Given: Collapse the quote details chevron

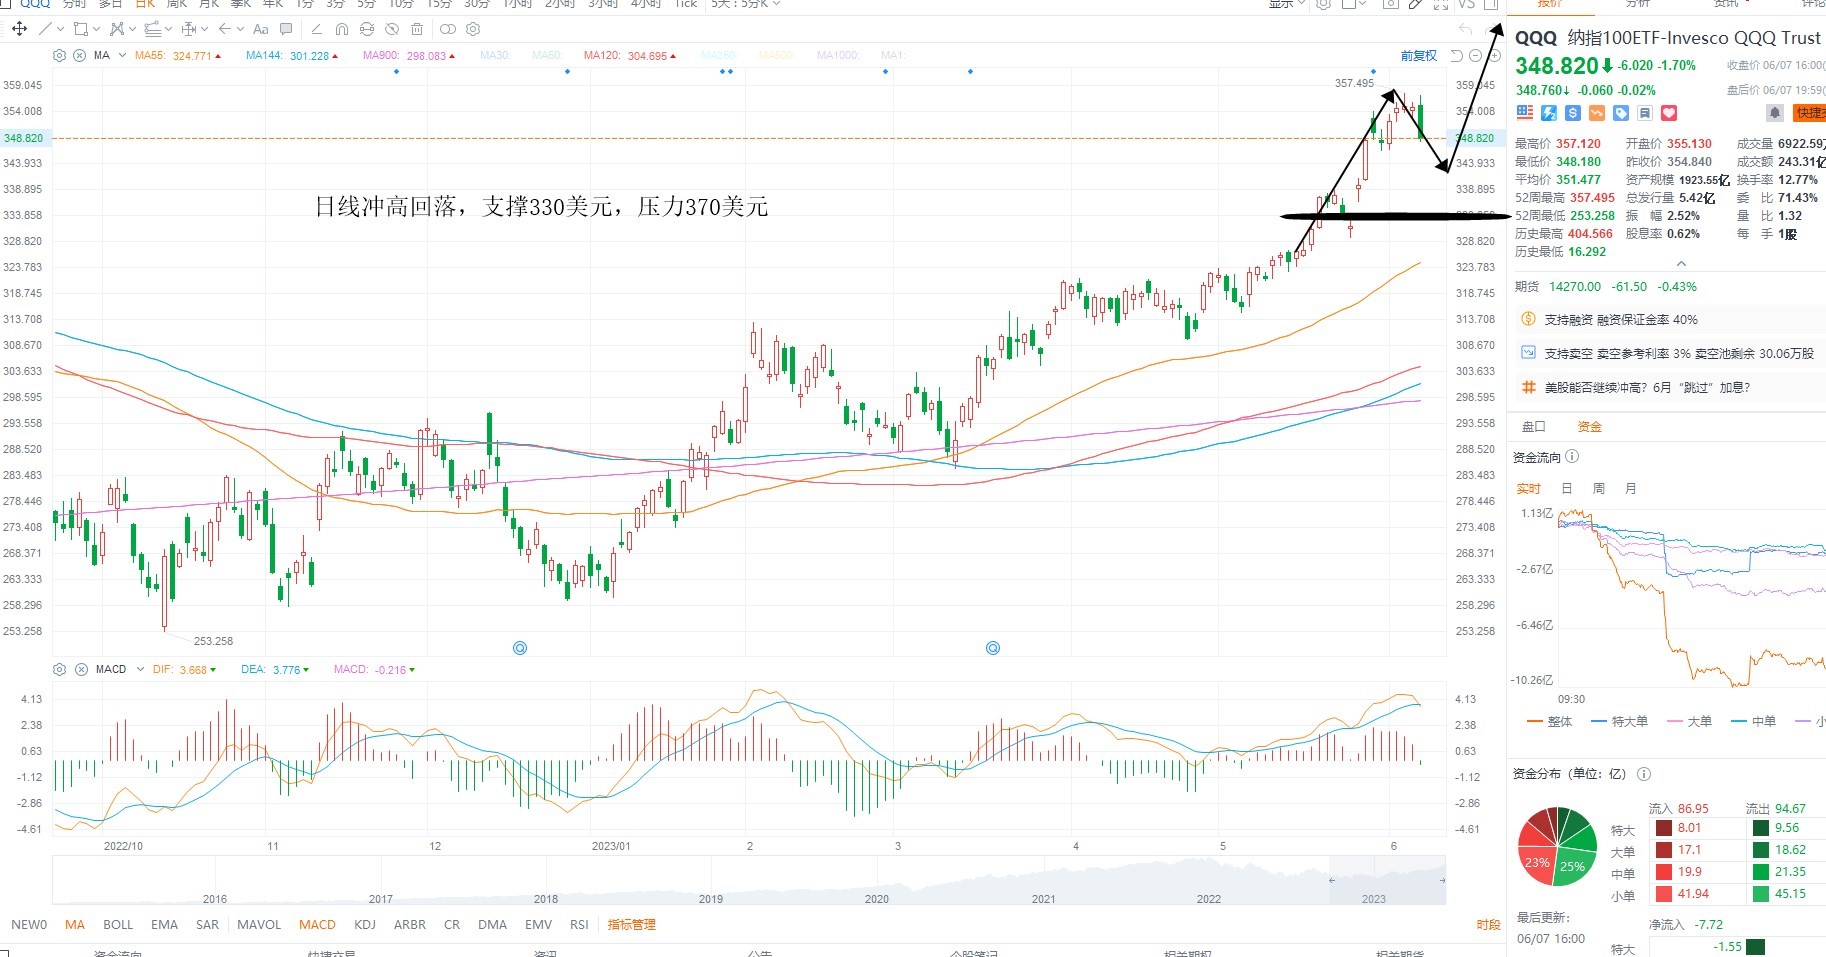Looking at the screenshot, I should tap(1681, 264).
